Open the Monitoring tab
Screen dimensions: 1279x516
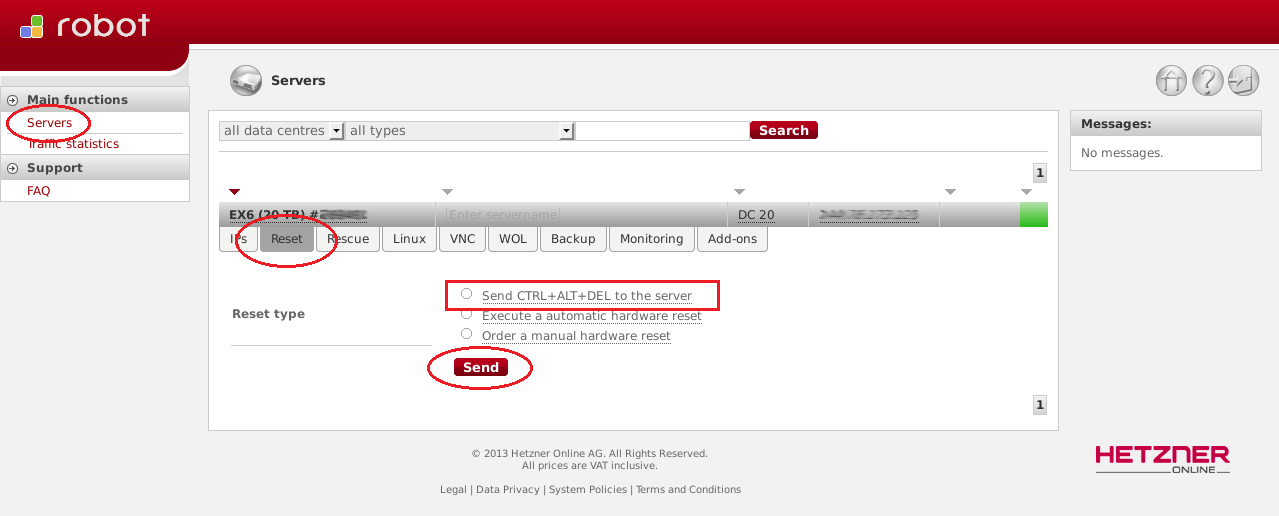click(651, 239)
